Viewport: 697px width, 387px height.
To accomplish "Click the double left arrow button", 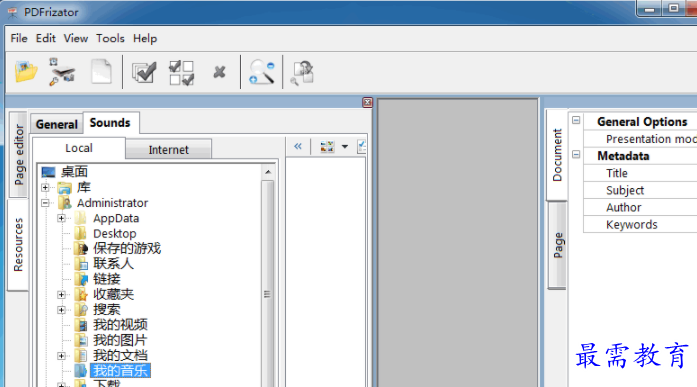I will click(298, 146).
